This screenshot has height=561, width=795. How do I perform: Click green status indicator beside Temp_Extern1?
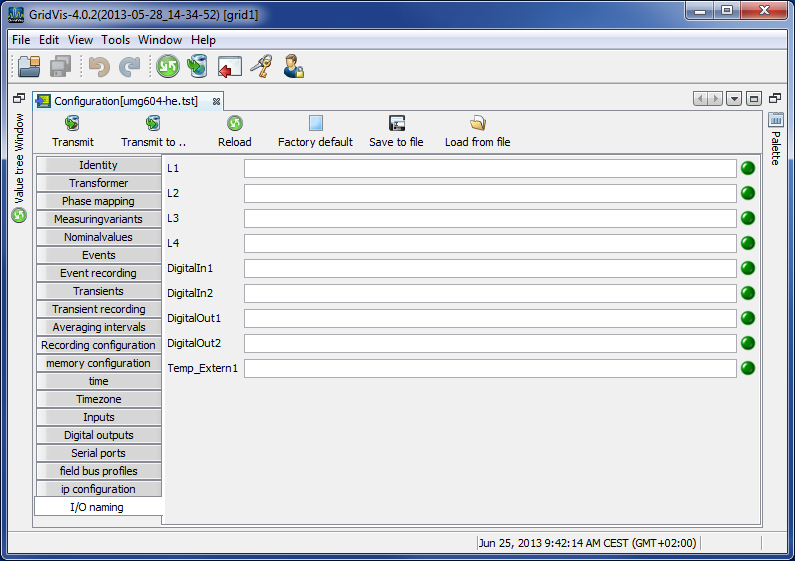(x=748, y=368)
